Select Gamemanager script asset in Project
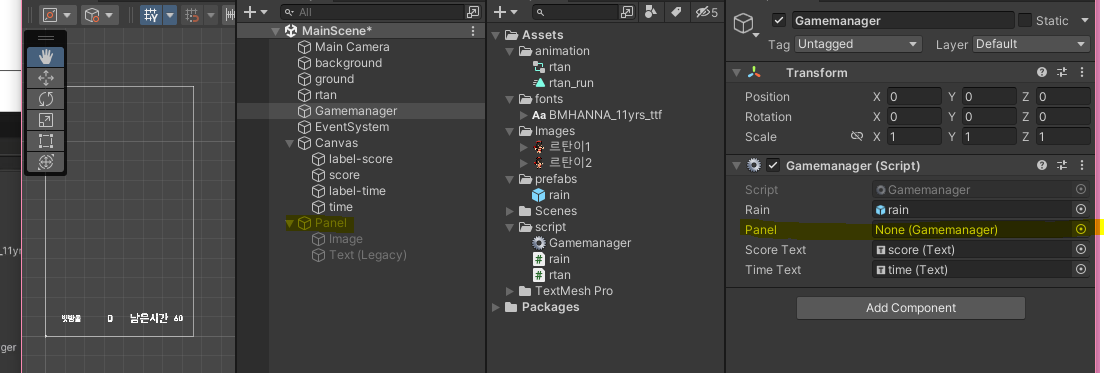The width and height of the screenshot is (1104, 373). 590,243
